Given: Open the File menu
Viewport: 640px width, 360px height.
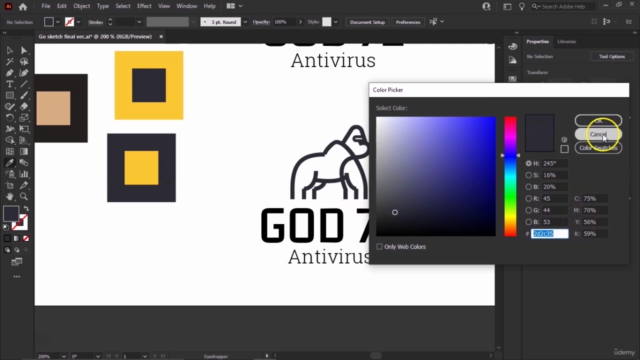Looking at the screenshot, I should click(46, 6).
